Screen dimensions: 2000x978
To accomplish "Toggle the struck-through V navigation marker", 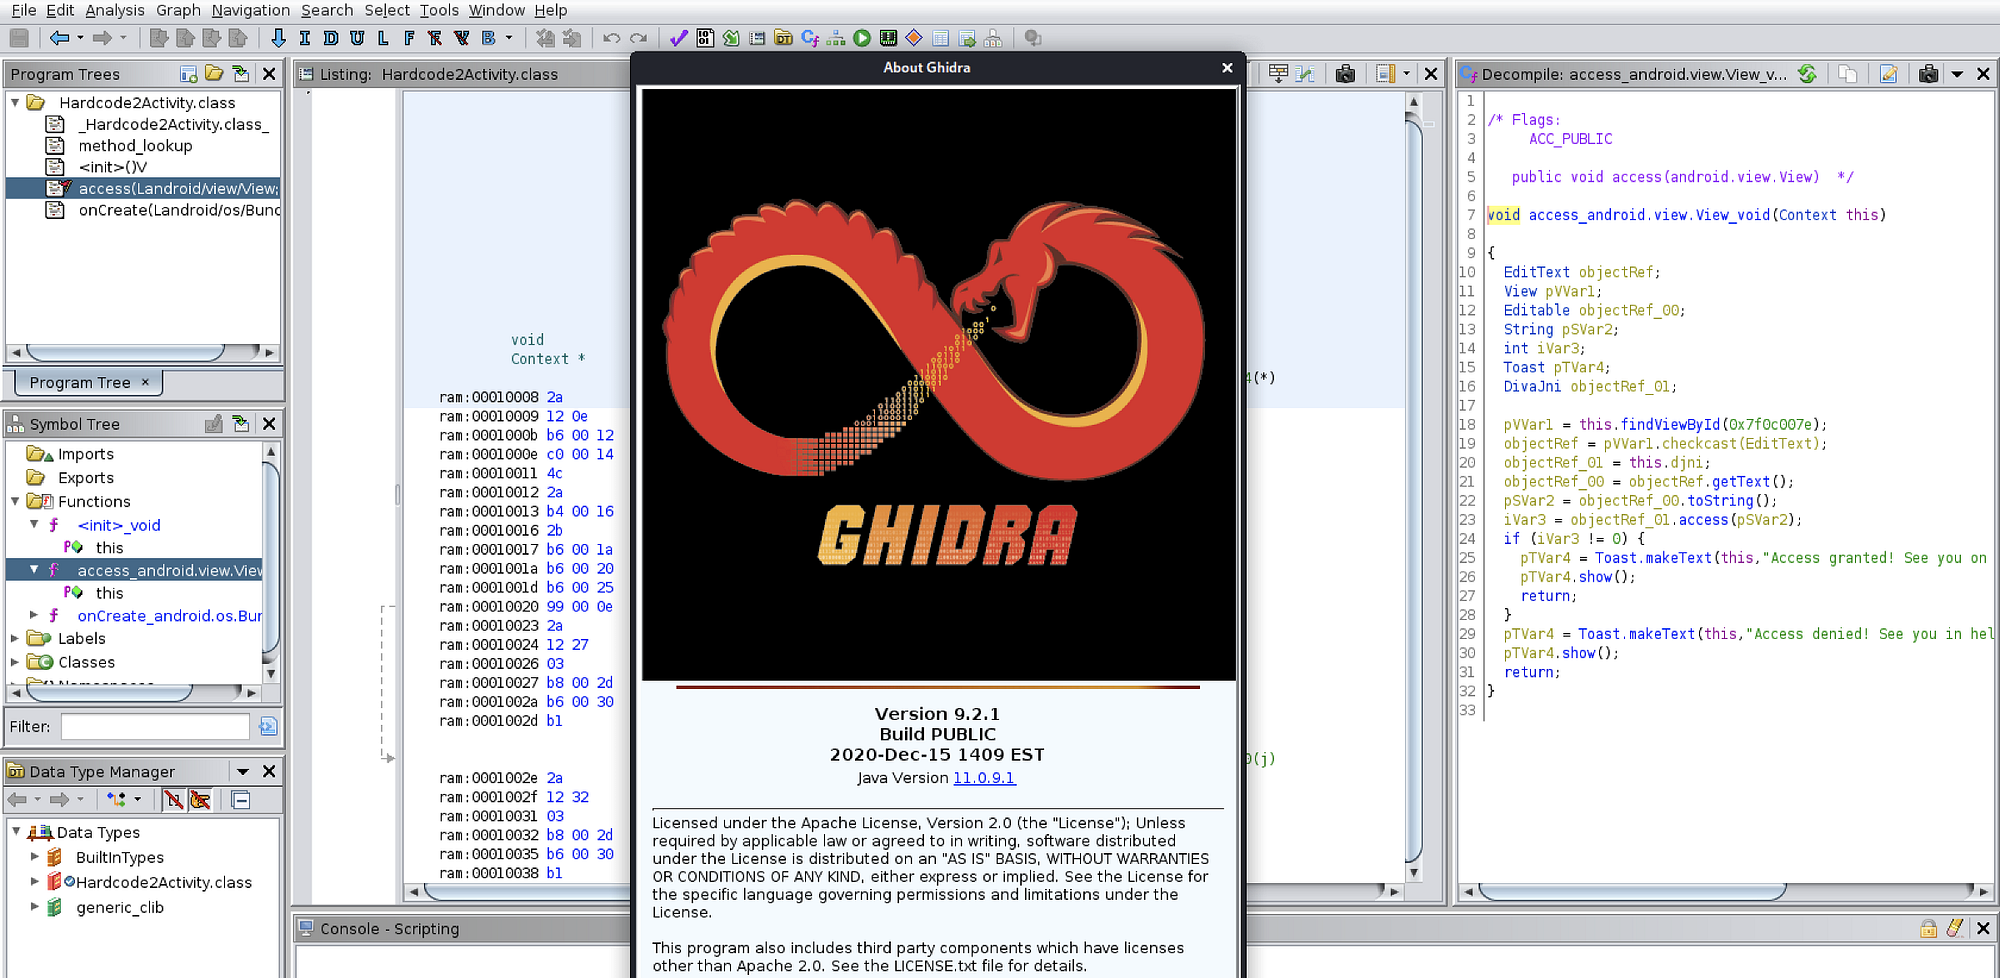I will (x=460, y=38).
